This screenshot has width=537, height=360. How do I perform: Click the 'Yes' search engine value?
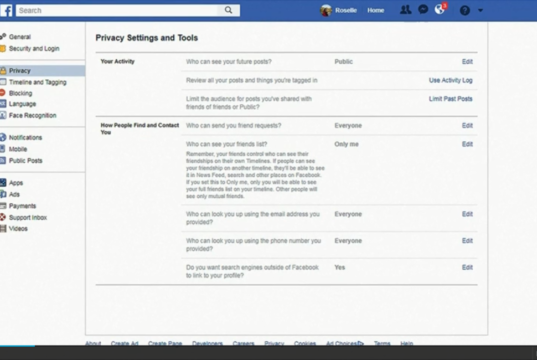(x=340, y=268)
